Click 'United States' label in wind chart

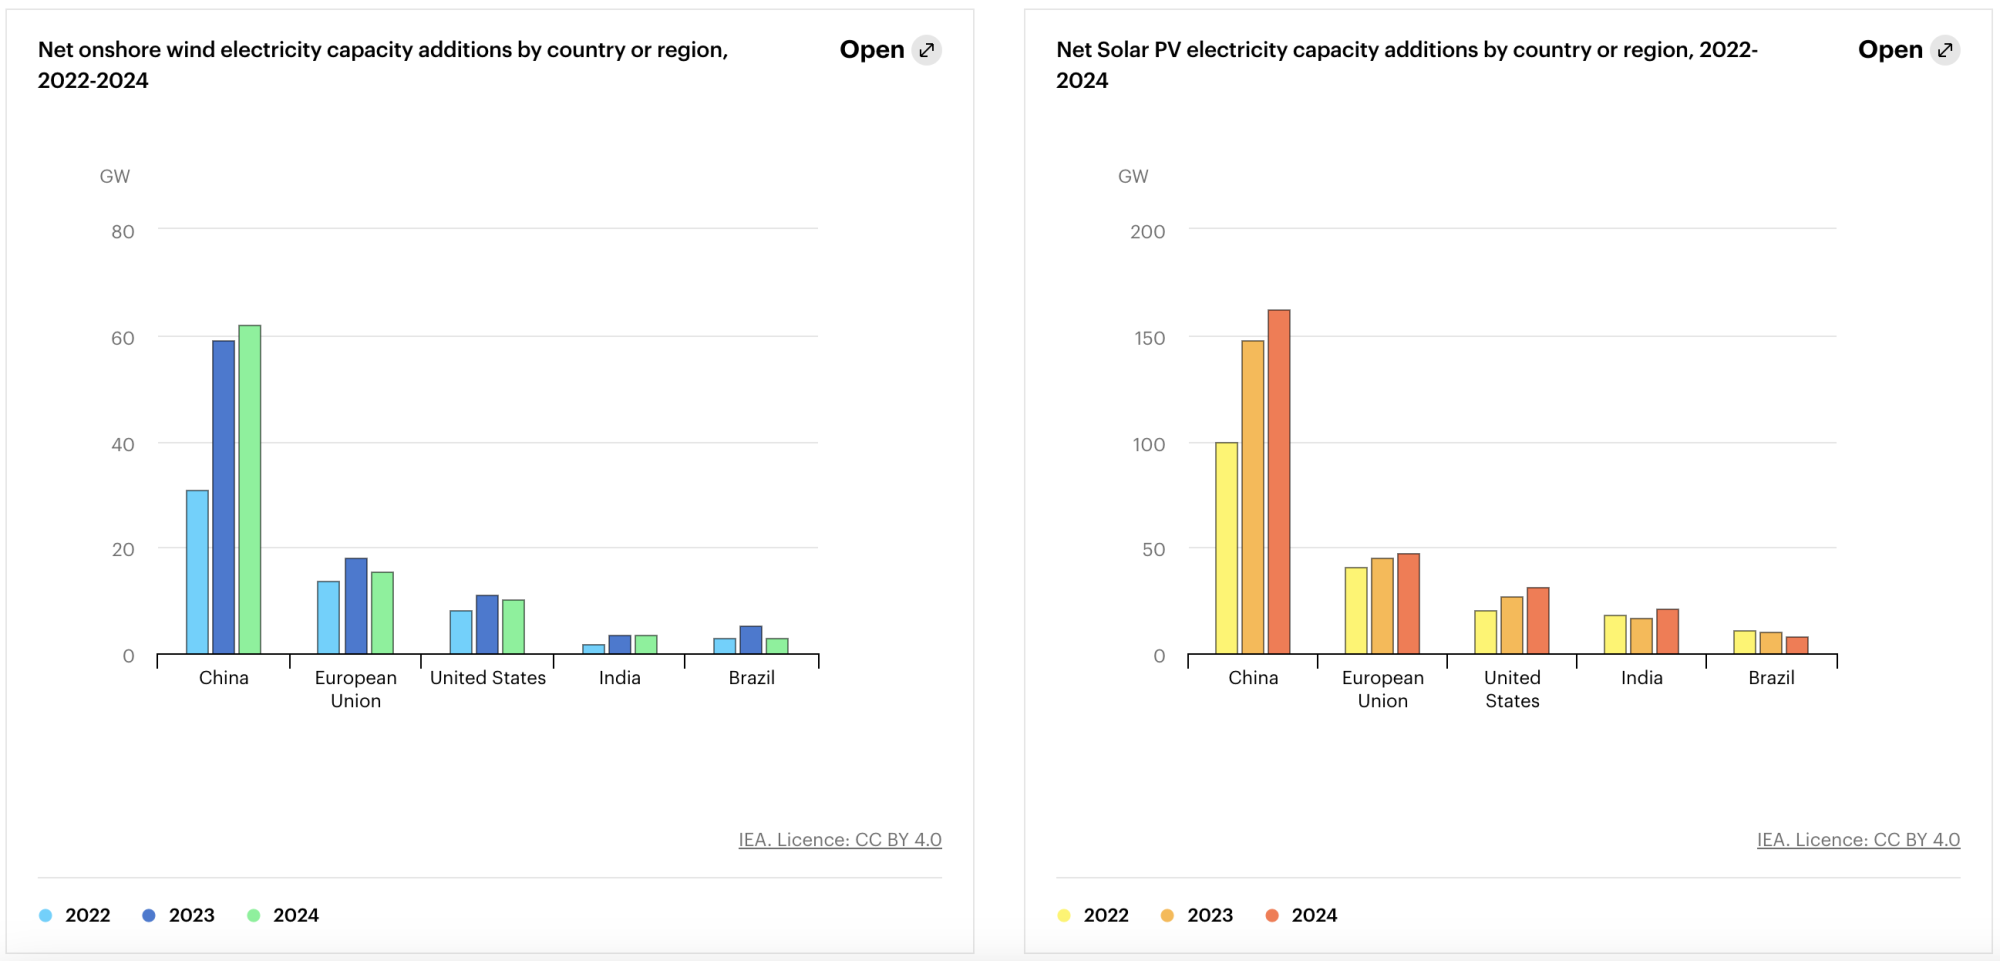(488, 678)
